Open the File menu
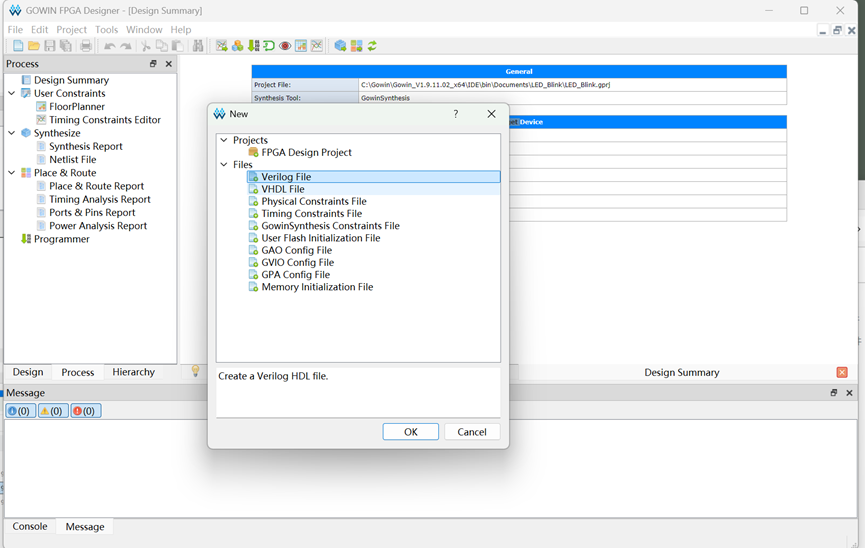This screenshot has height=548, width=865. click(15, 29)
